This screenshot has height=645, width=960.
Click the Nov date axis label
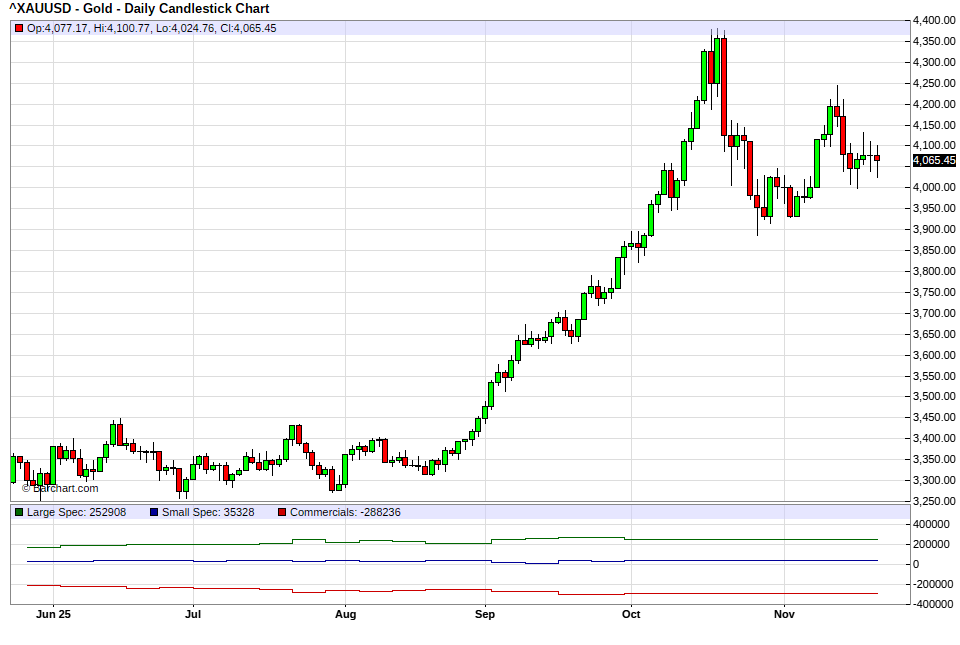tap(784, 614)
